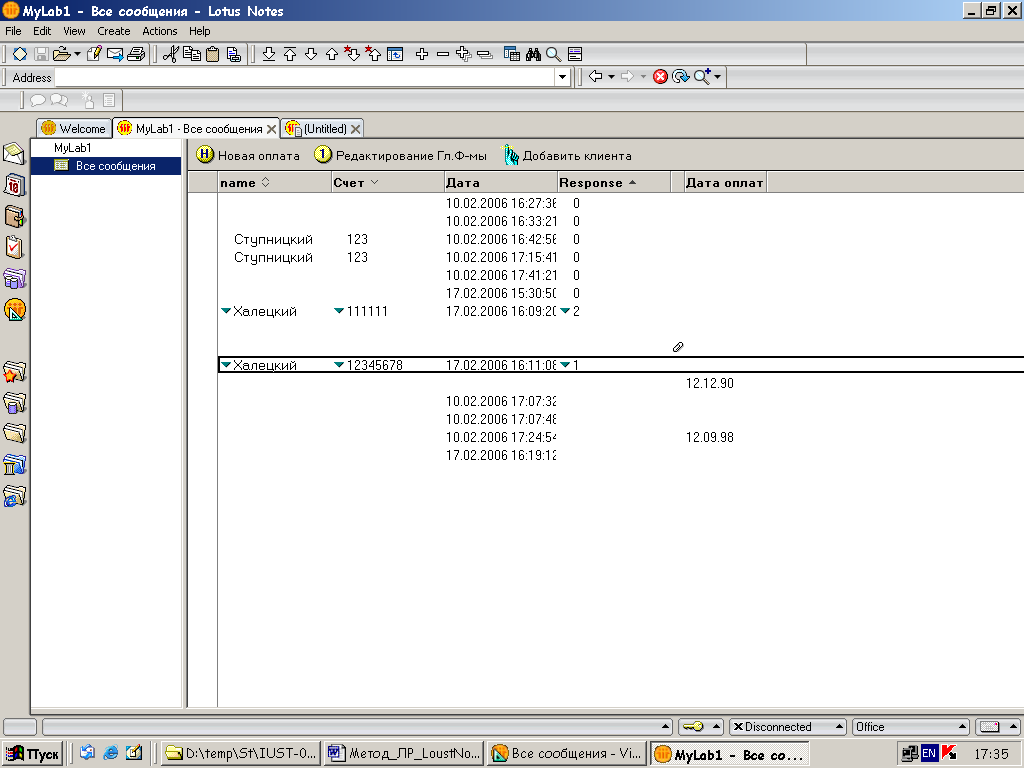Open the Calendar bookmark icon
This screenshot has width=1024, height=768.
point(14,185)
